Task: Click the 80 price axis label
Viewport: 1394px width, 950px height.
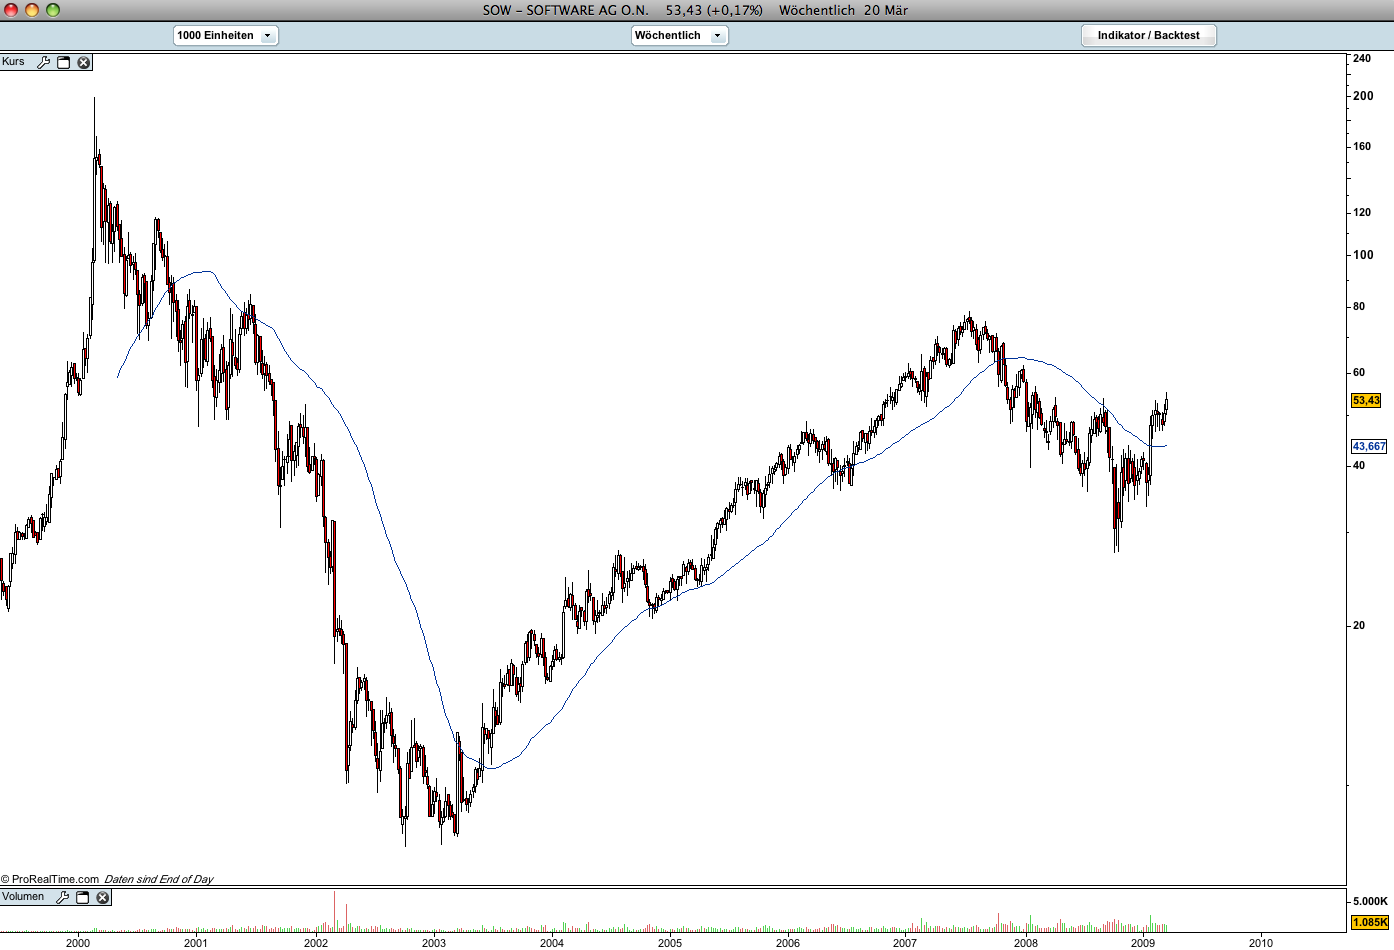Action: coord(1359,306)
